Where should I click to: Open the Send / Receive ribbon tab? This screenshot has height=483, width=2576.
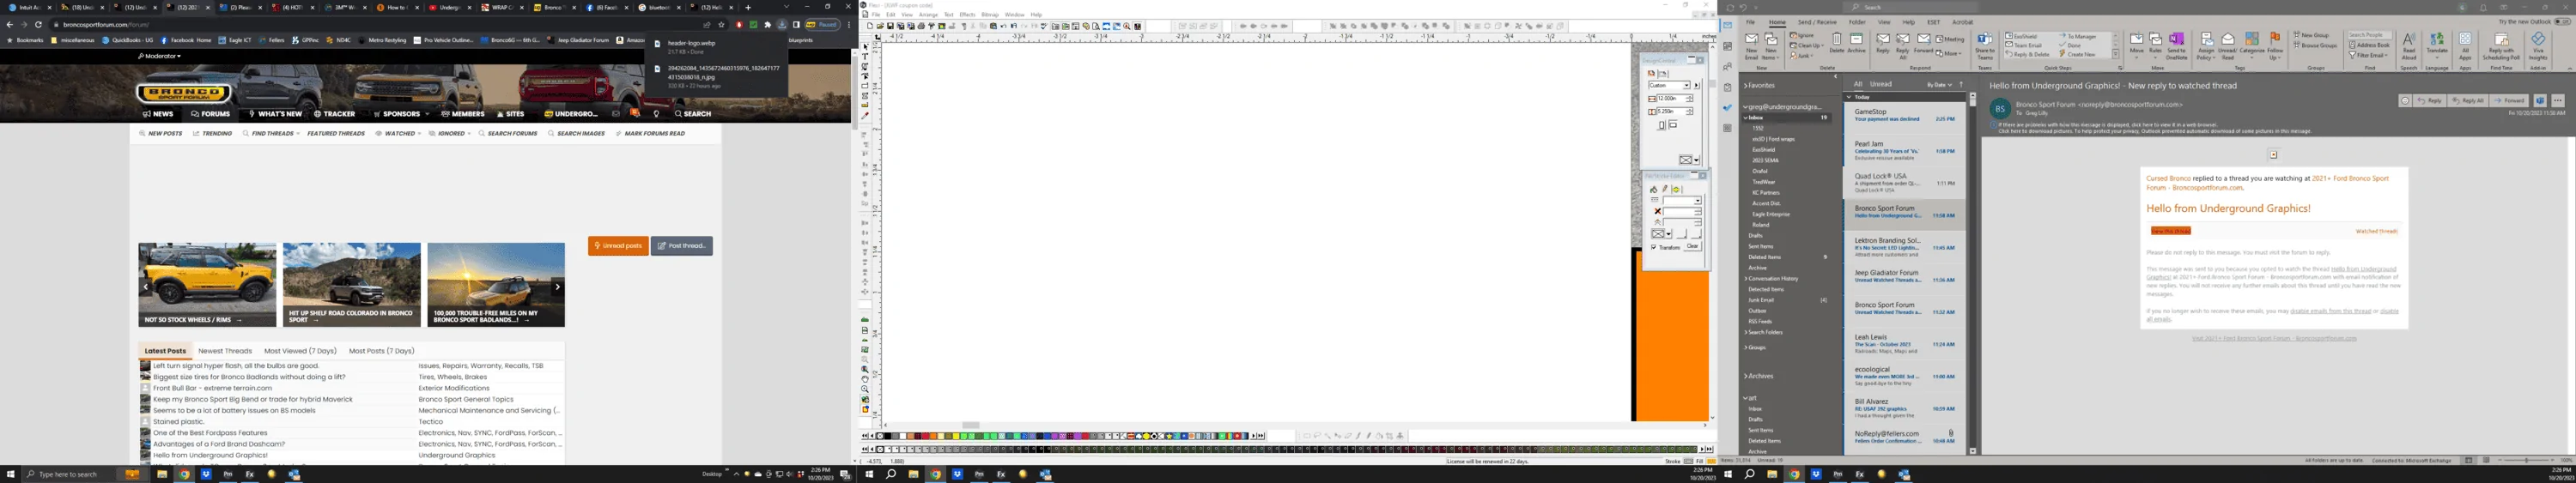(1817, 21)
